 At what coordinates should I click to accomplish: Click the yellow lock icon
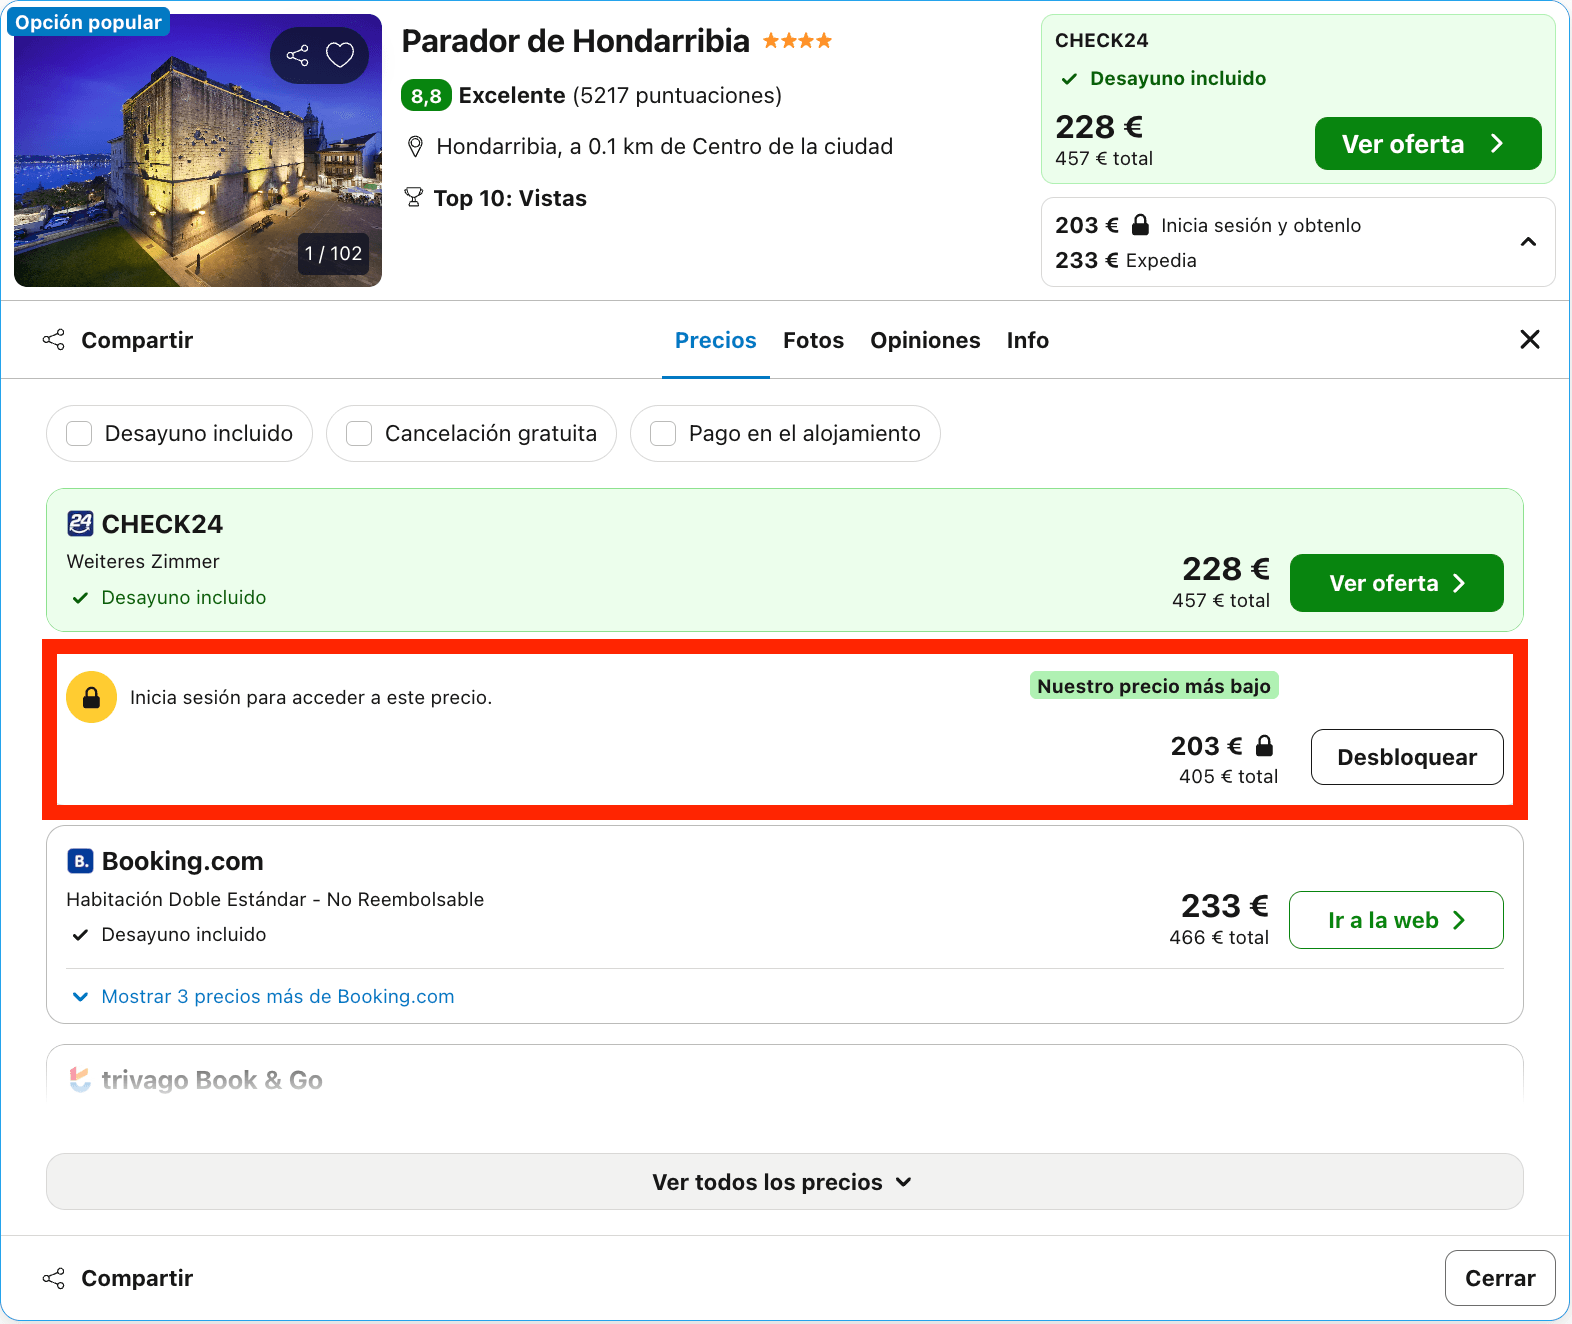91,697
